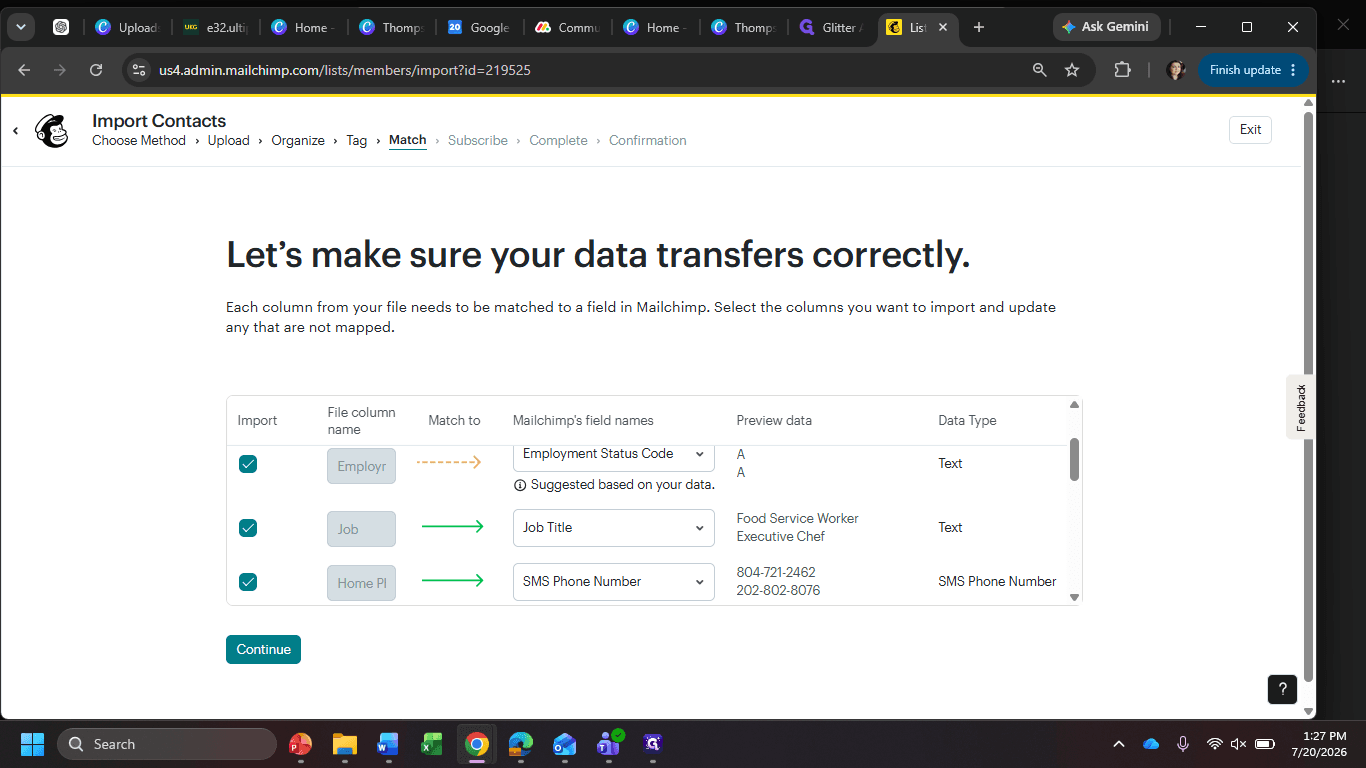Open Microsoft Teams from the taskbar

(x=609, y=744)
